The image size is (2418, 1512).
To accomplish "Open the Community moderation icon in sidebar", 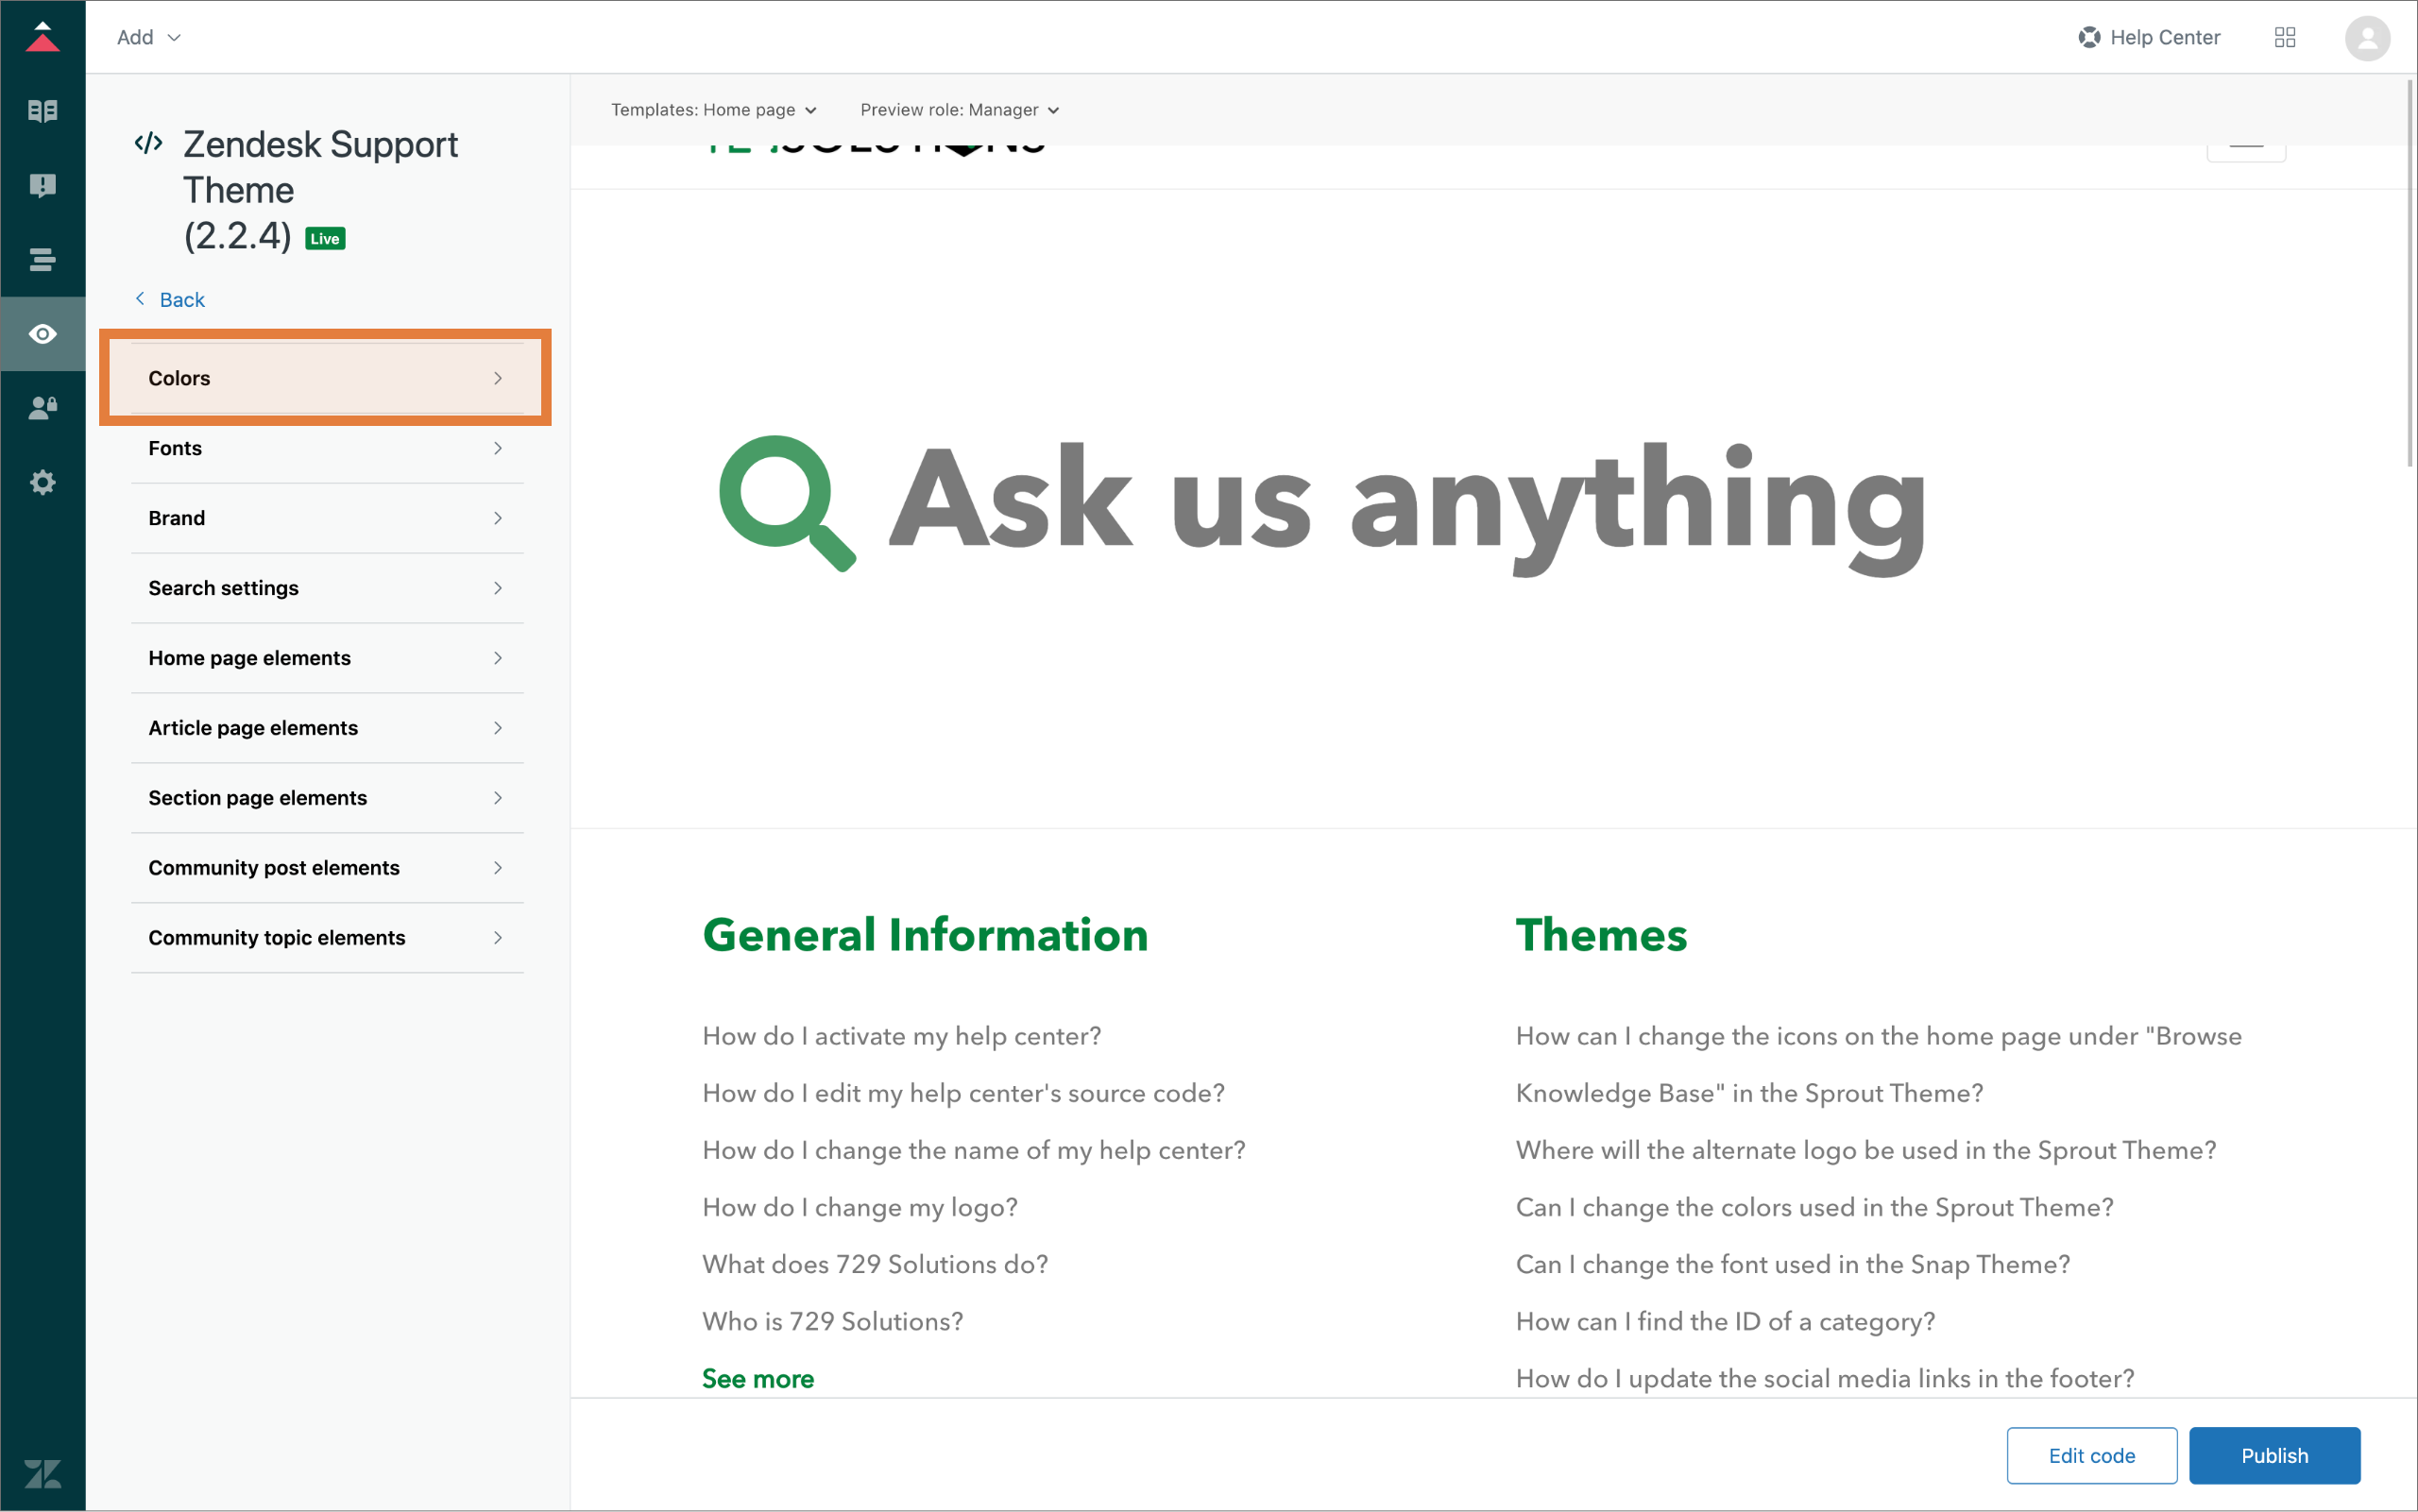I will tap(42, 185).
